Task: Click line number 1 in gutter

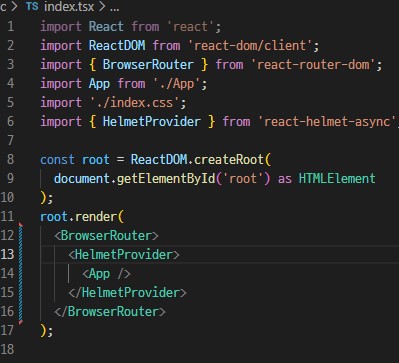Action: tap(10, 26)
